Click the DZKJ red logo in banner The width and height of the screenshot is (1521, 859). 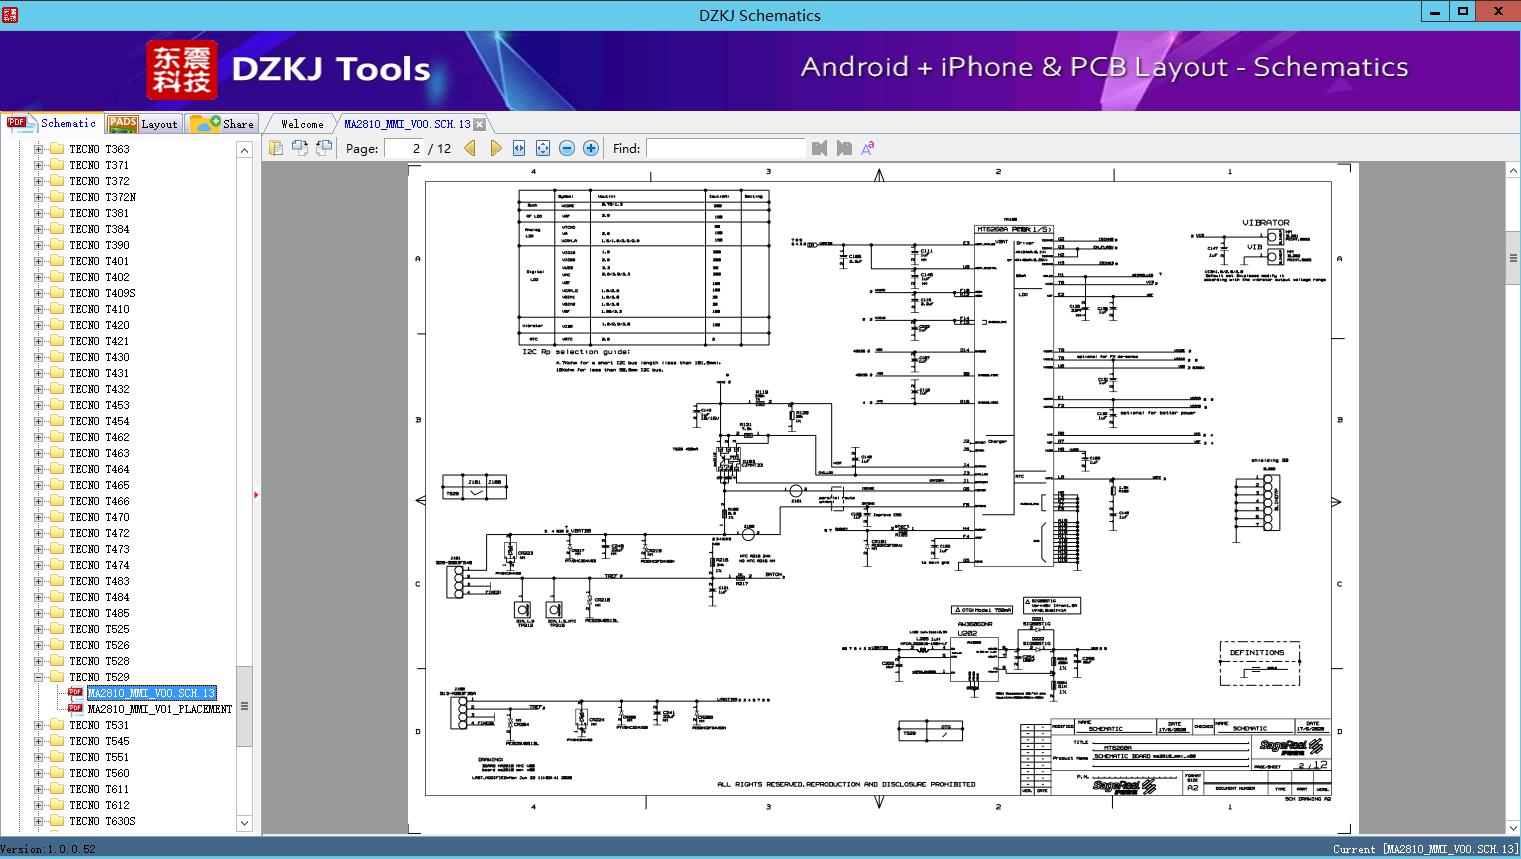click(x=182, y=69)
